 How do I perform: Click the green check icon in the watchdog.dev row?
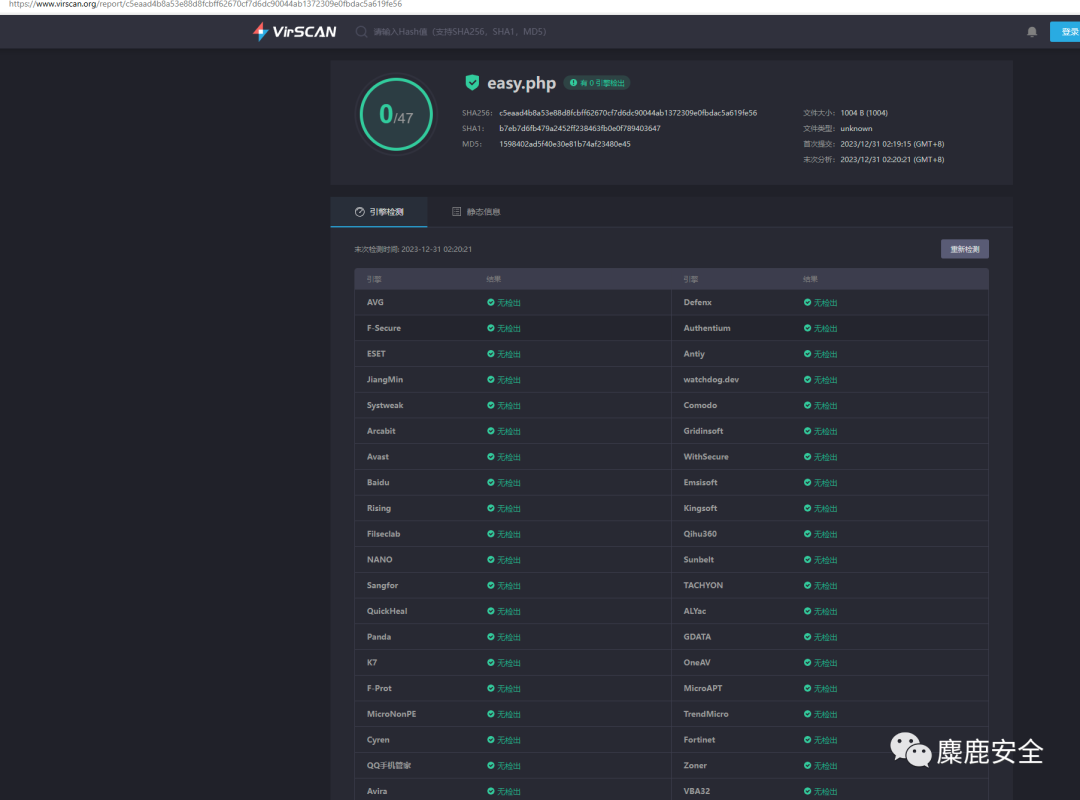807,380
